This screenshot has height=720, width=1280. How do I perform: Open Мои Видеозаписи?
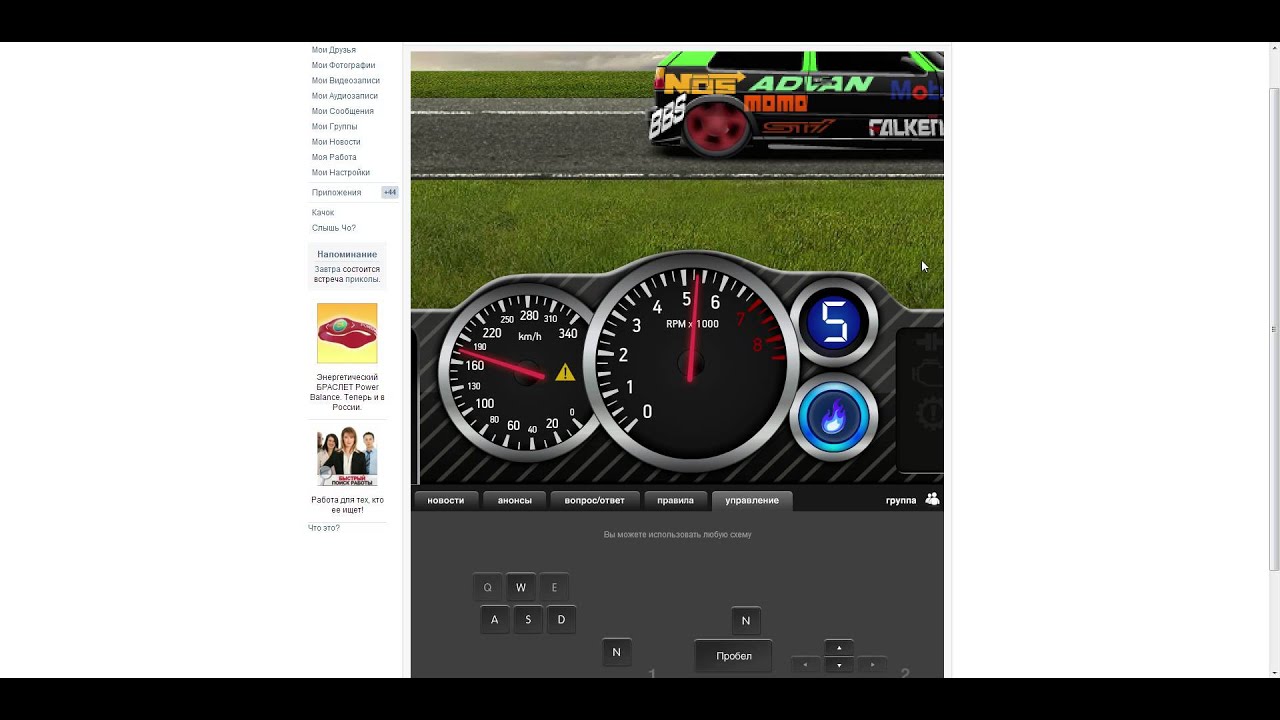coord(345,80)
